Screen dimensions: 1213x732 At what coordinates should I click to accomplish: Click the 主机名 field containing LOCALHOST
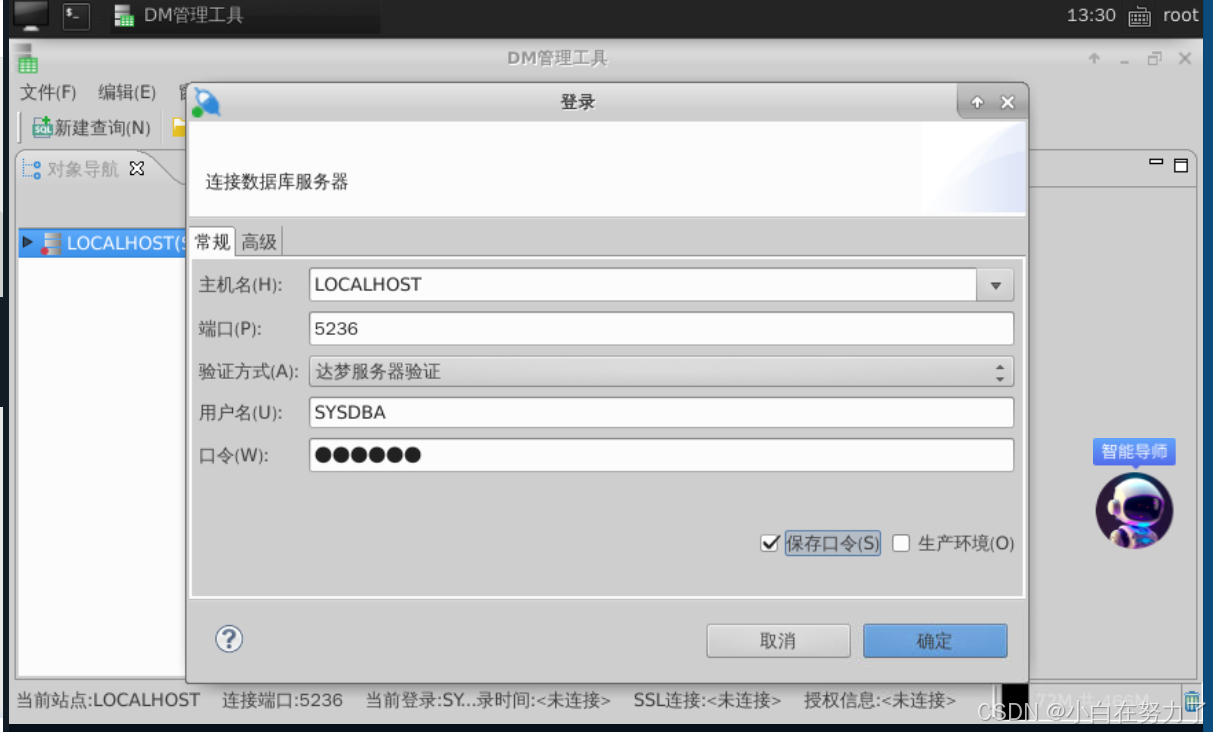[643, 285]
